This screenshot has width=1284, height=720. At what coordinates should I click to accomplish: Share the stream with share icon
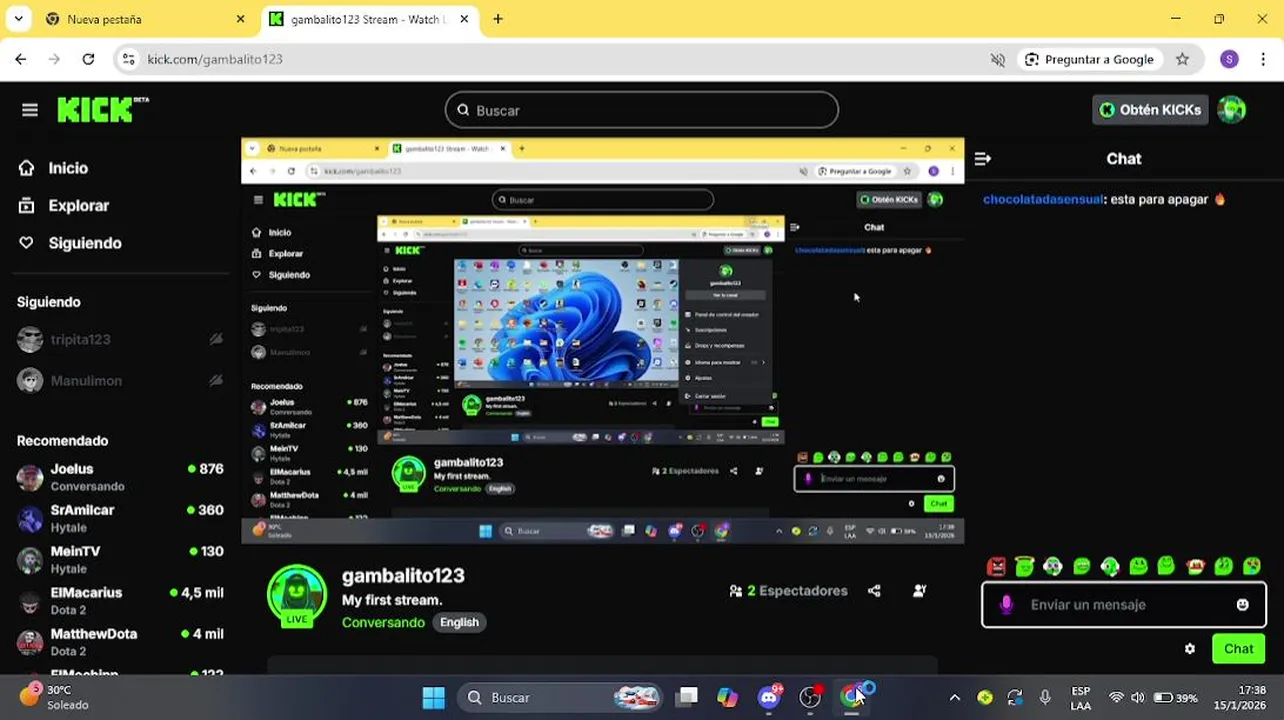pos(874,591)
